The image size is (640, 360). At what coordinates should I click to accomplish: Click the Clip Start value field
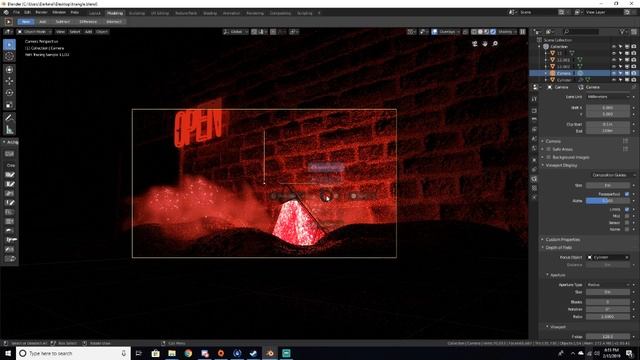tap(608, 124)
